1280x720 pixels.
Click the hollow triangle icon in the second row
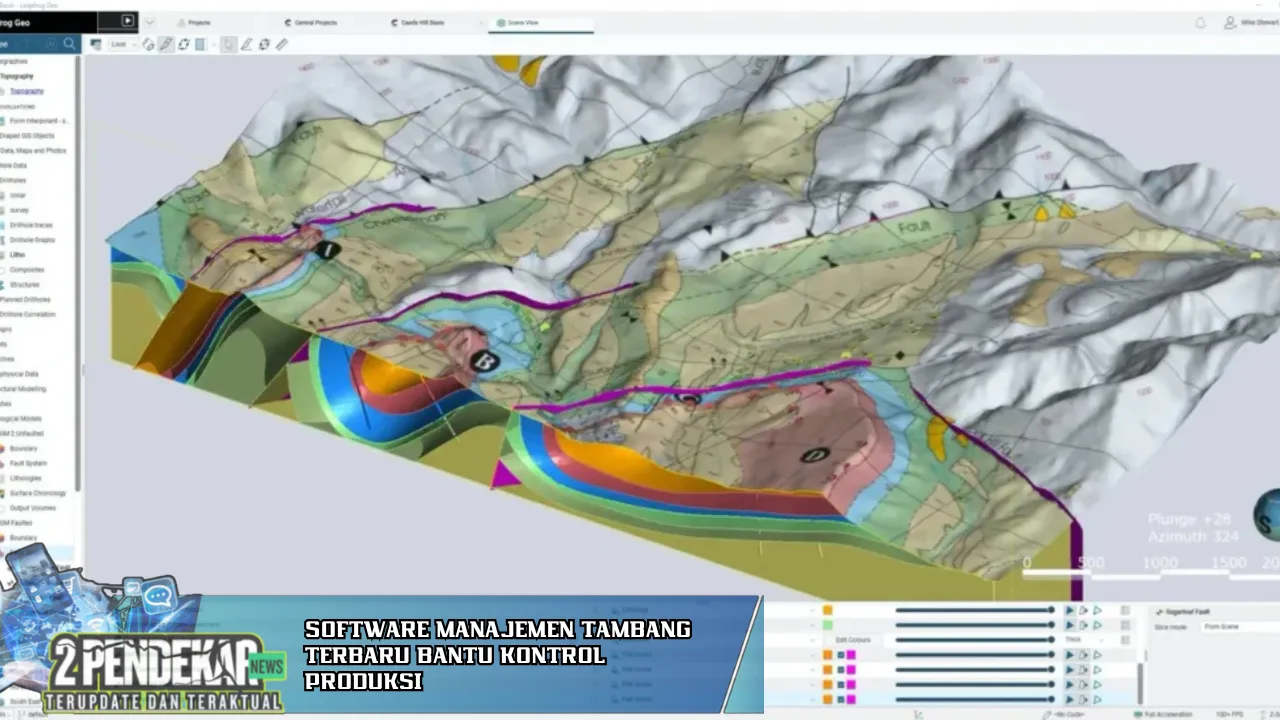coord(1097,625)
